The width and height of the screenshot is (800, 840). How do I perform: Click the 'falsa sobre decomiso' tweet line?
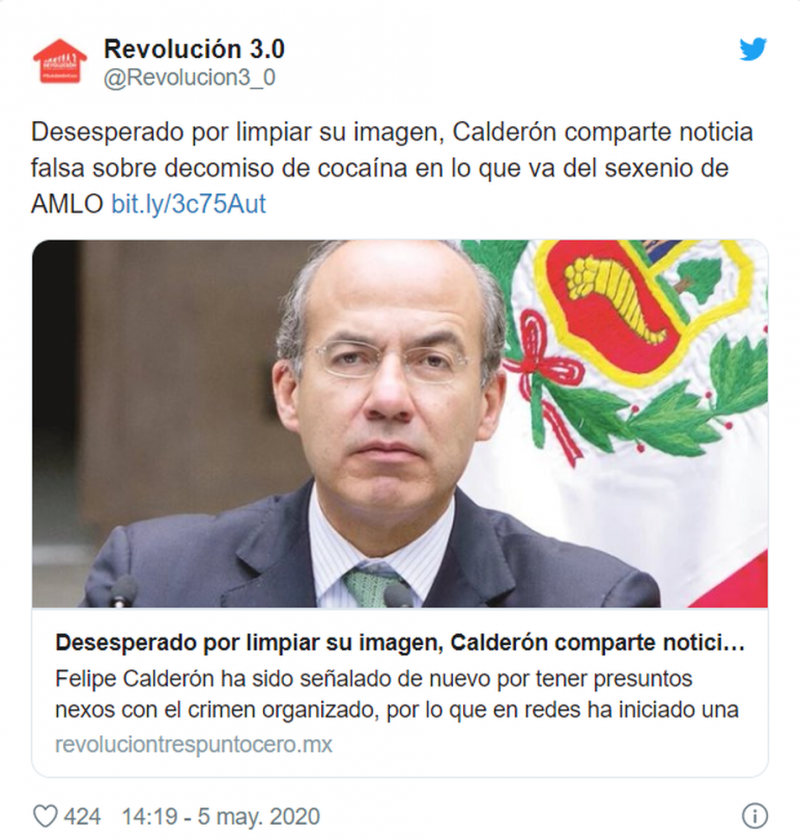[x=379, y=168]
